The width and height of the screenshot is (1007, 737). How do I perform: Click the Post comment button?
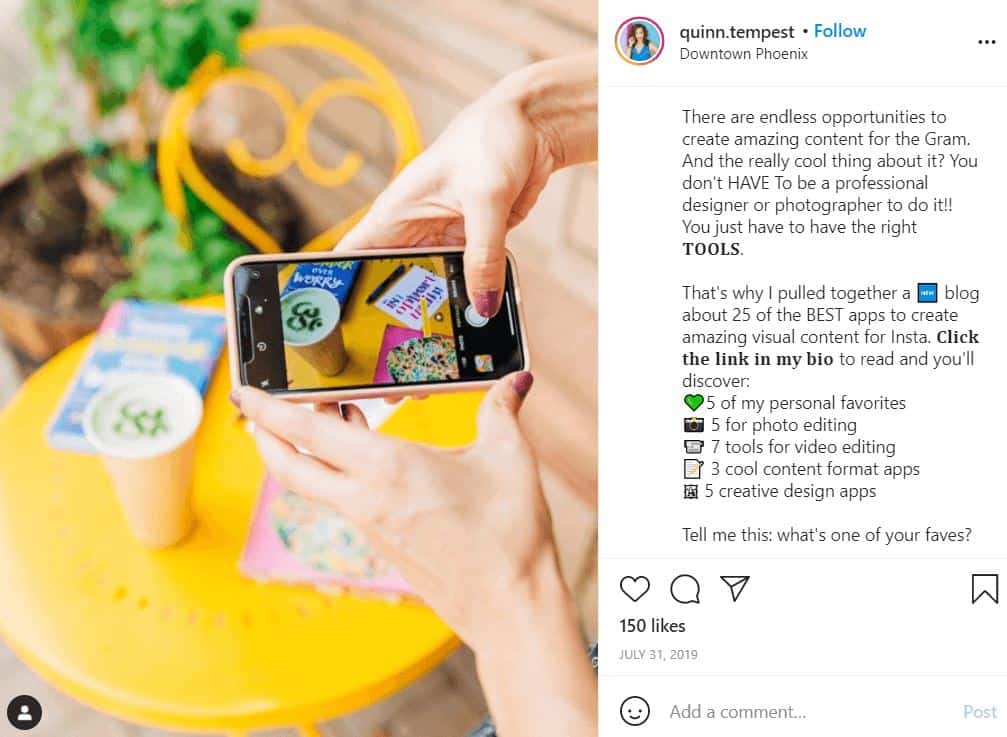pyautogui.click(x=979, y=711)
